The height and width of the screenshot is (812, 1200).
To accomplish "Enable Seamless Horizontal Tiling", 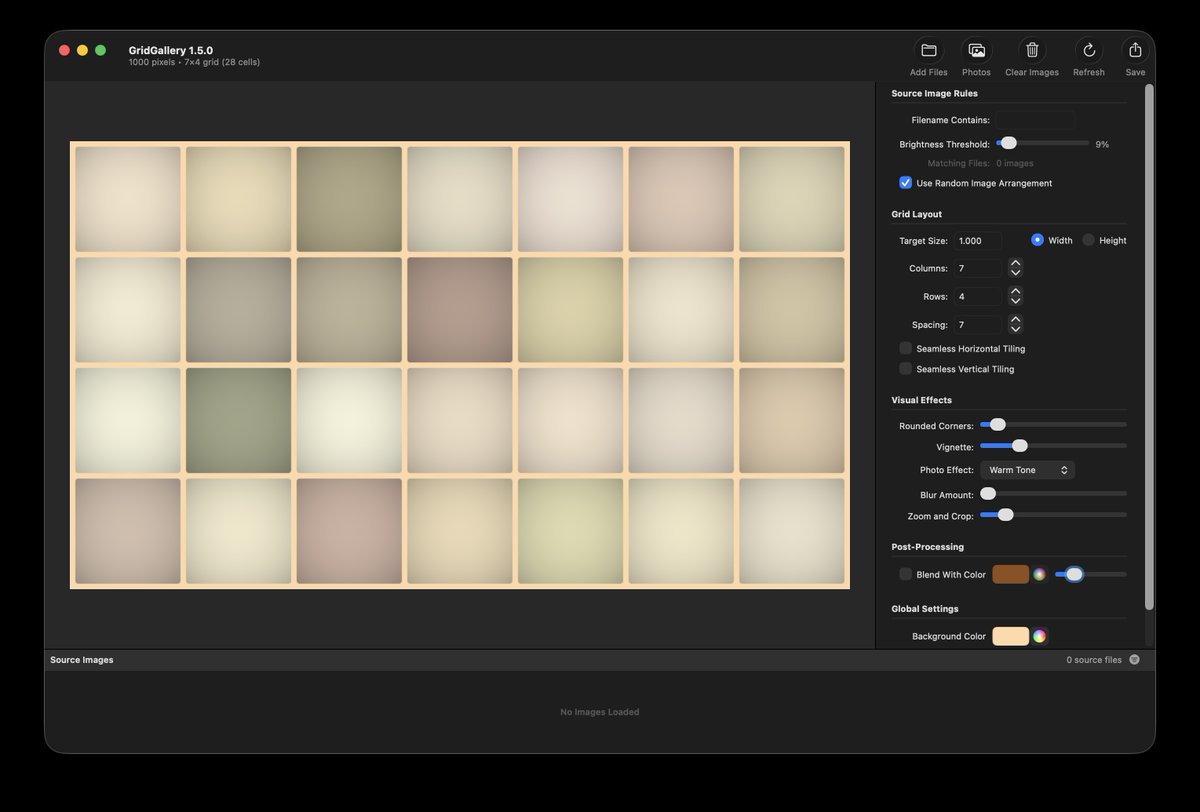I will click(x=905, y=348).
